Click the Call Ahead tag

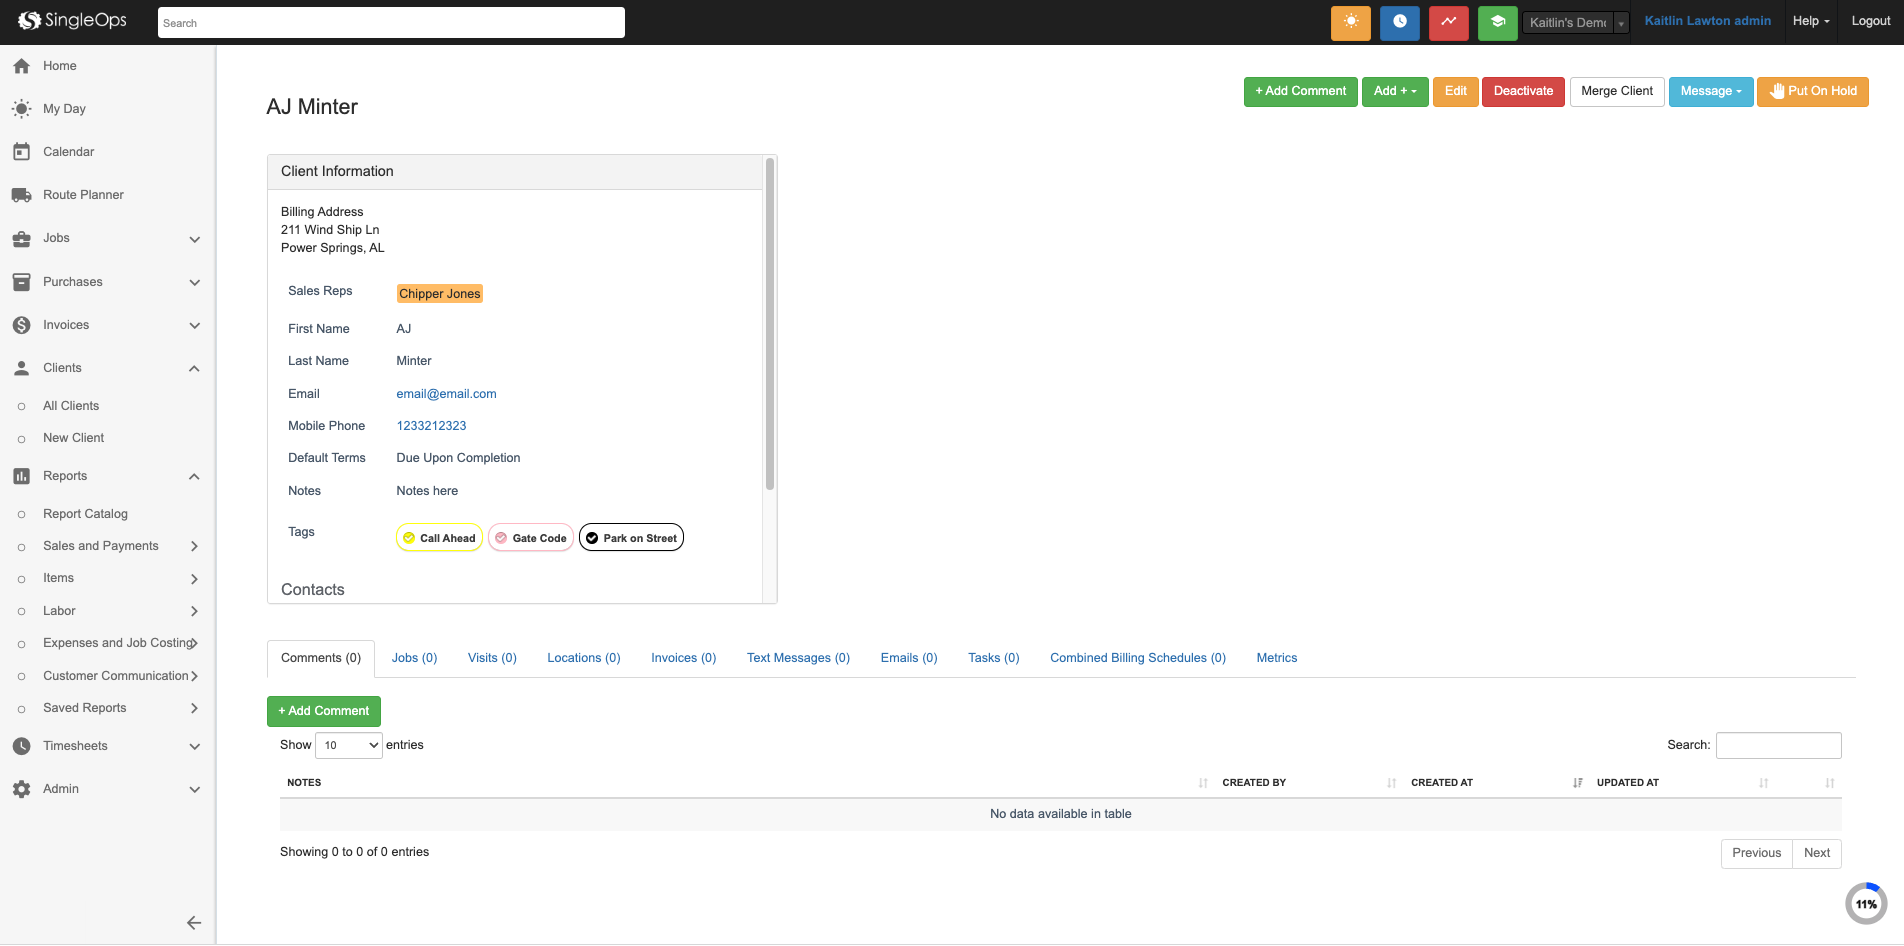439,538
